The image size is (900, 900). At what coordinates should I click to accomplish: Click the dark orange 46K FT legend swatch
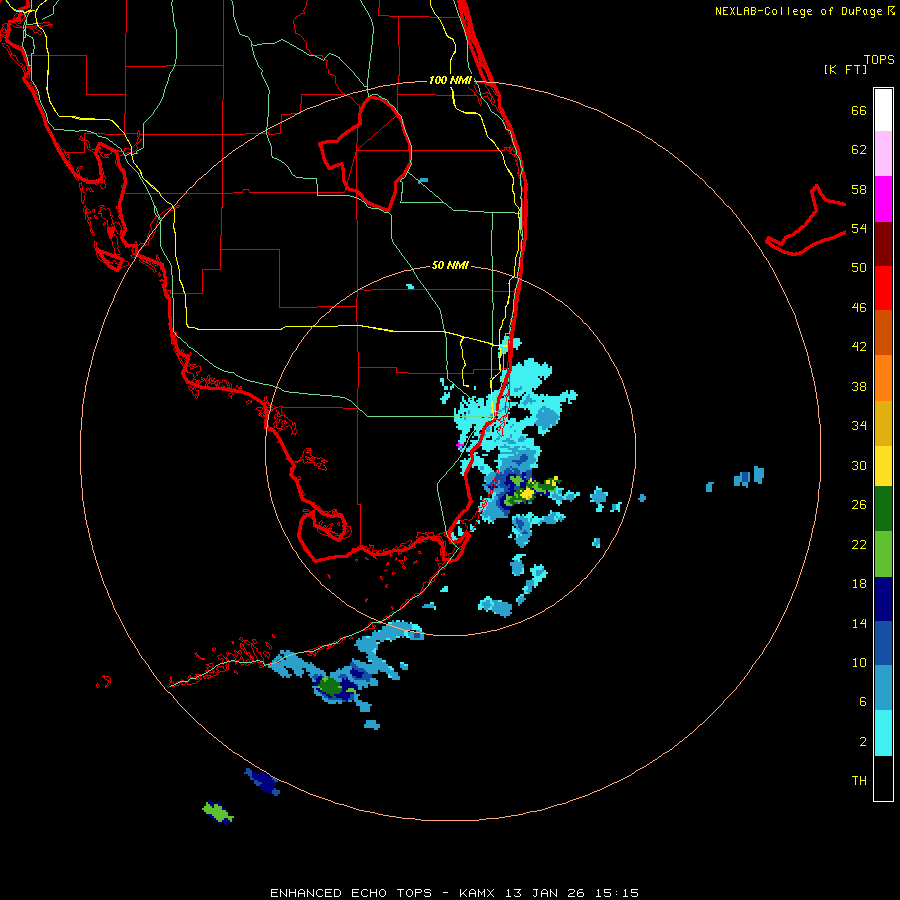tap(883, 333)
